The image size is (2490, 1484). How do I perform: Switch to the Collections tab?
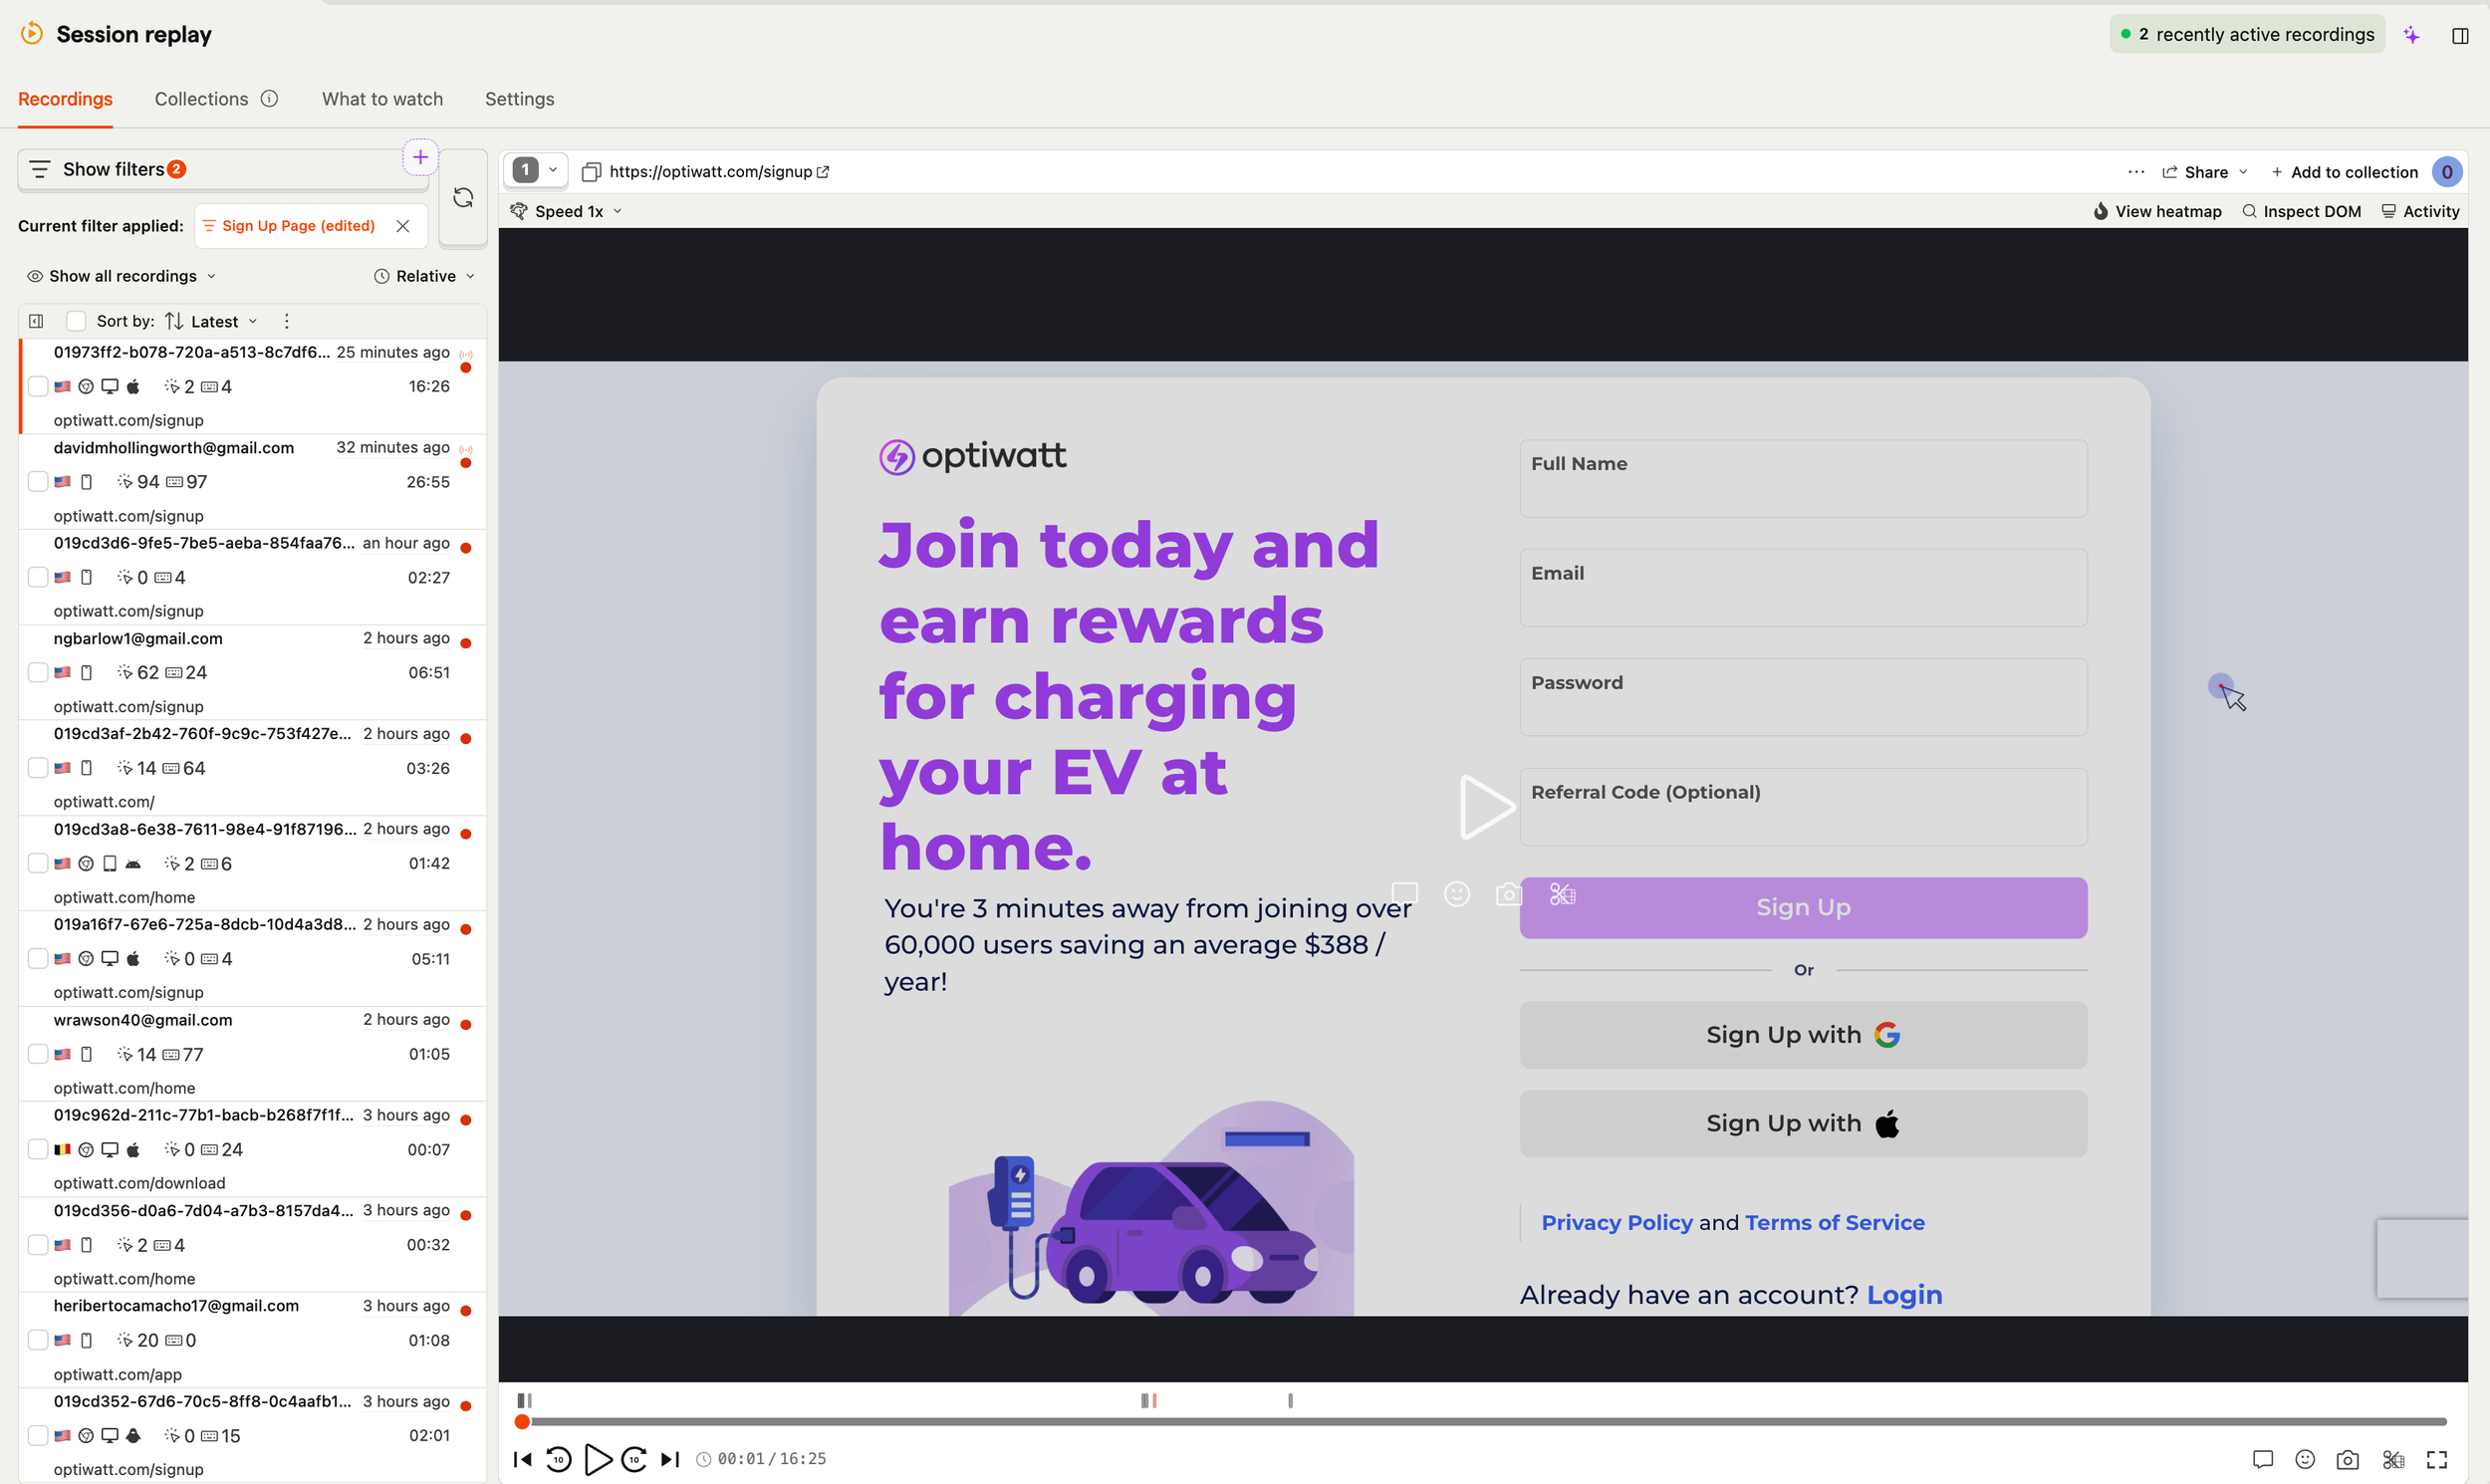coord(201,99)
